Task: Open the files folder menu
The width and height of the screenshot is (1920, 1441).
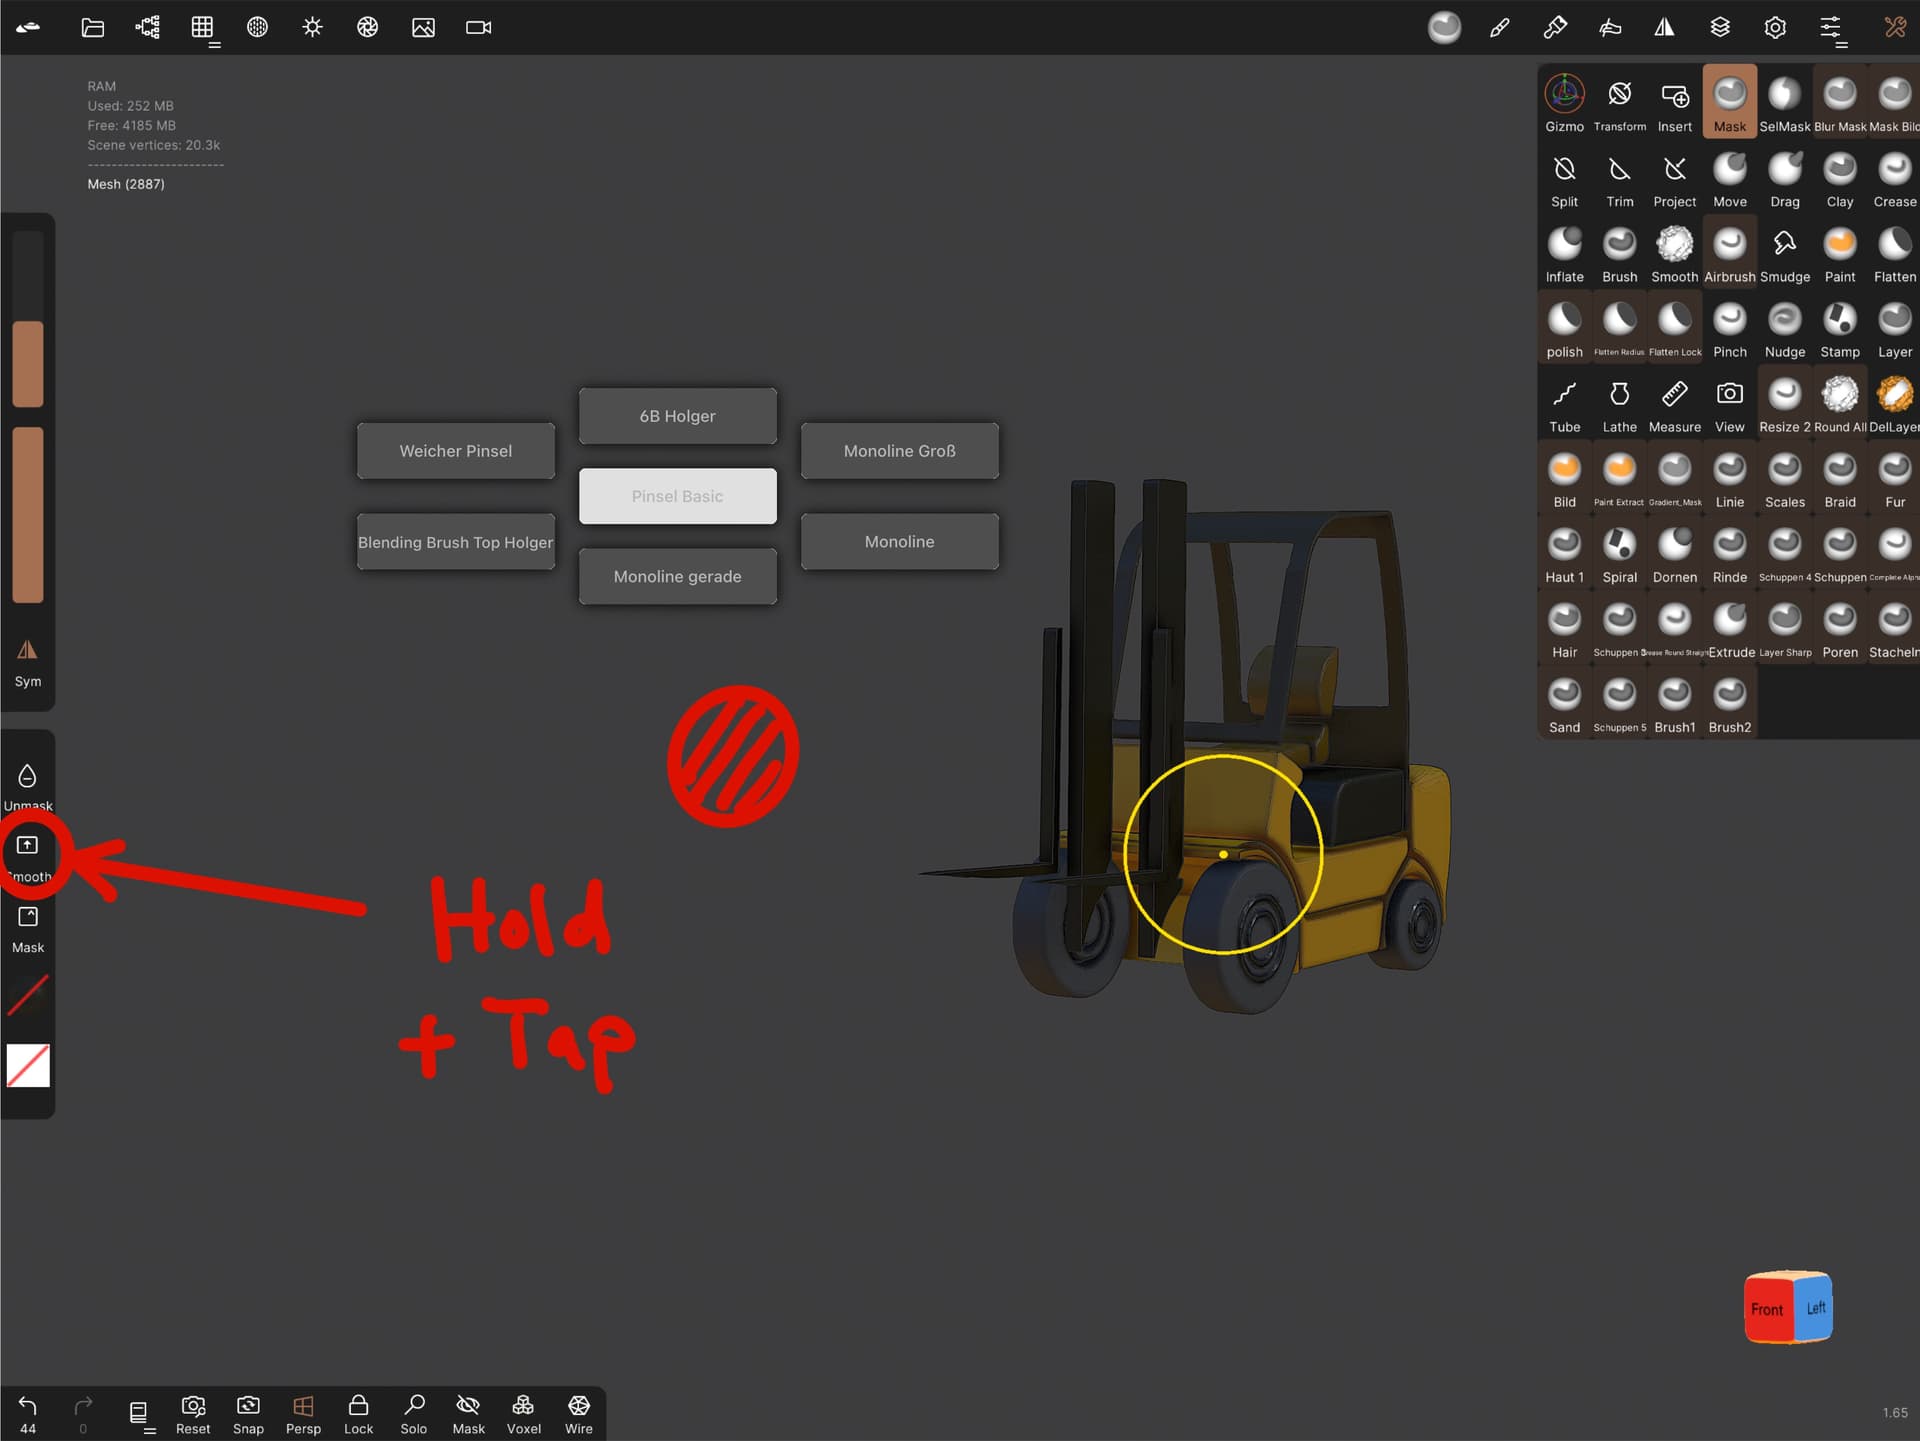Action: [x=92, y=27]
